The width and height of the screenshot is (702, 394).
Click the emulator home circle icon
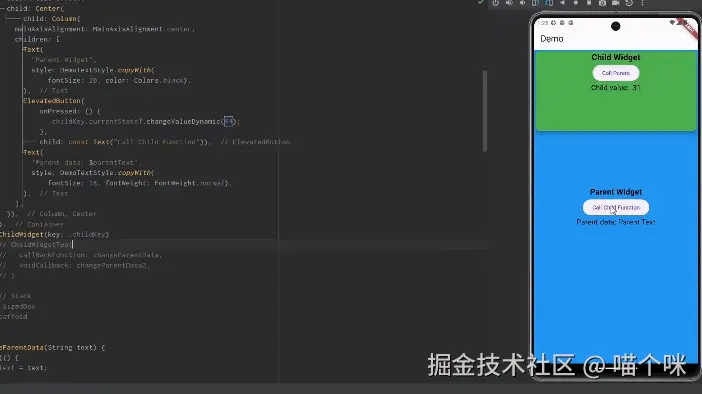(x=576, y=3)
